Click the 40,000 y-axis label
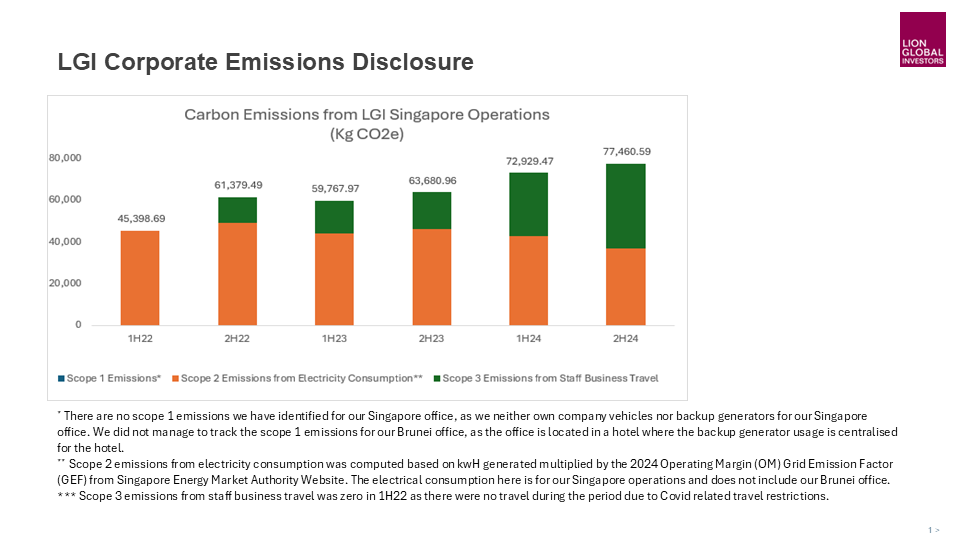This screenshot has height=540, width=960. pos(65,242)
